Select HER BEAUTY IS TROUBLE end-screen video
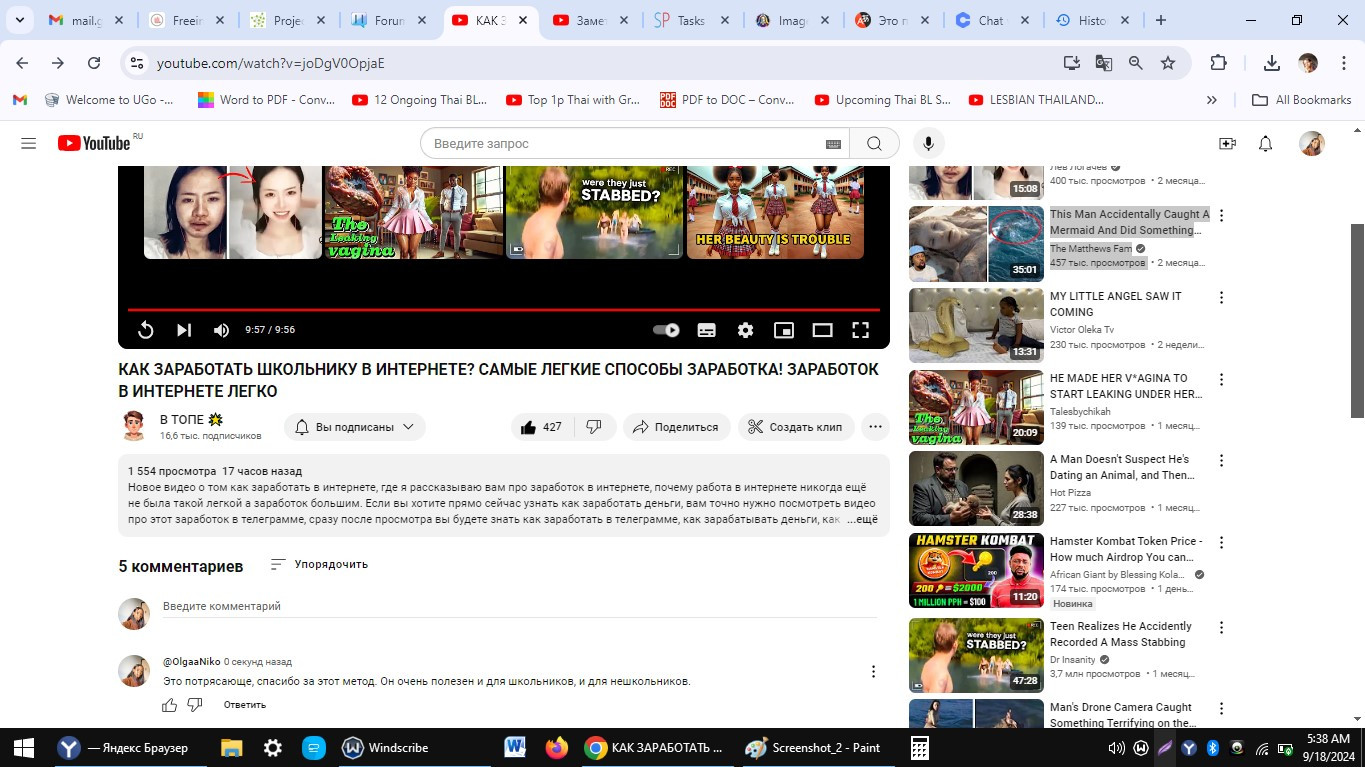This screenshot has height=767, width=1365. (775, 213)
